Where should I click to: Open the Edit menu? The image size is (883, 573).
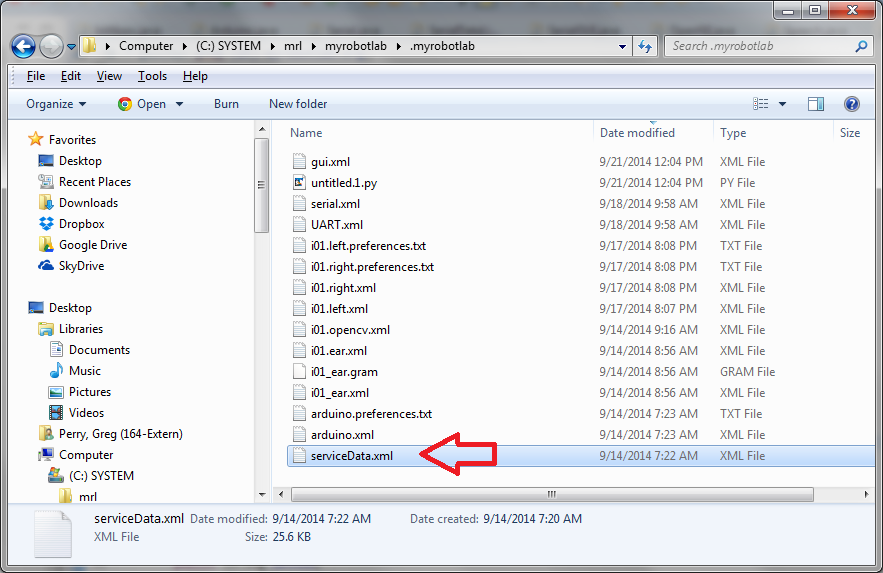pyautogui.click(x=71, y=76)
